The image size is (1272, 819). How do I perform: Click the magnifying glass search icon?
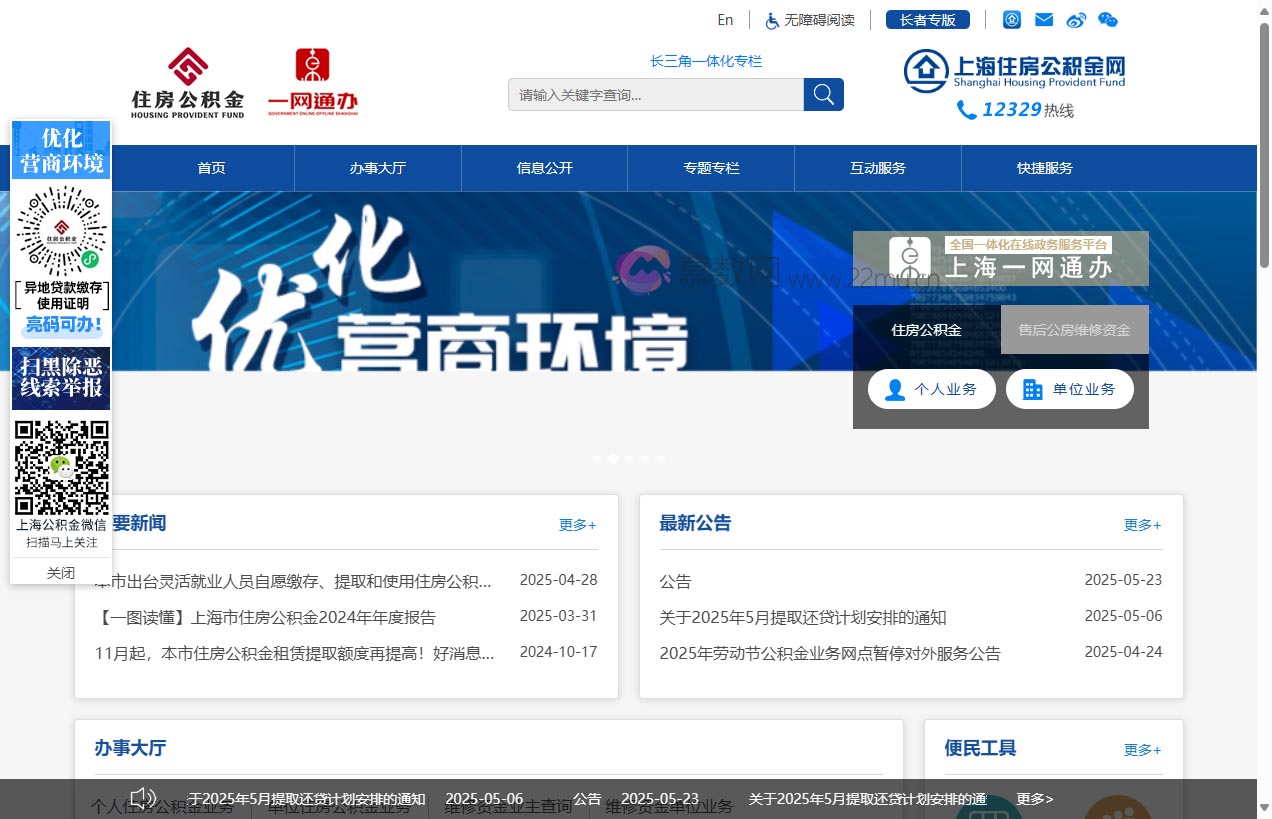tap(823, 94)
